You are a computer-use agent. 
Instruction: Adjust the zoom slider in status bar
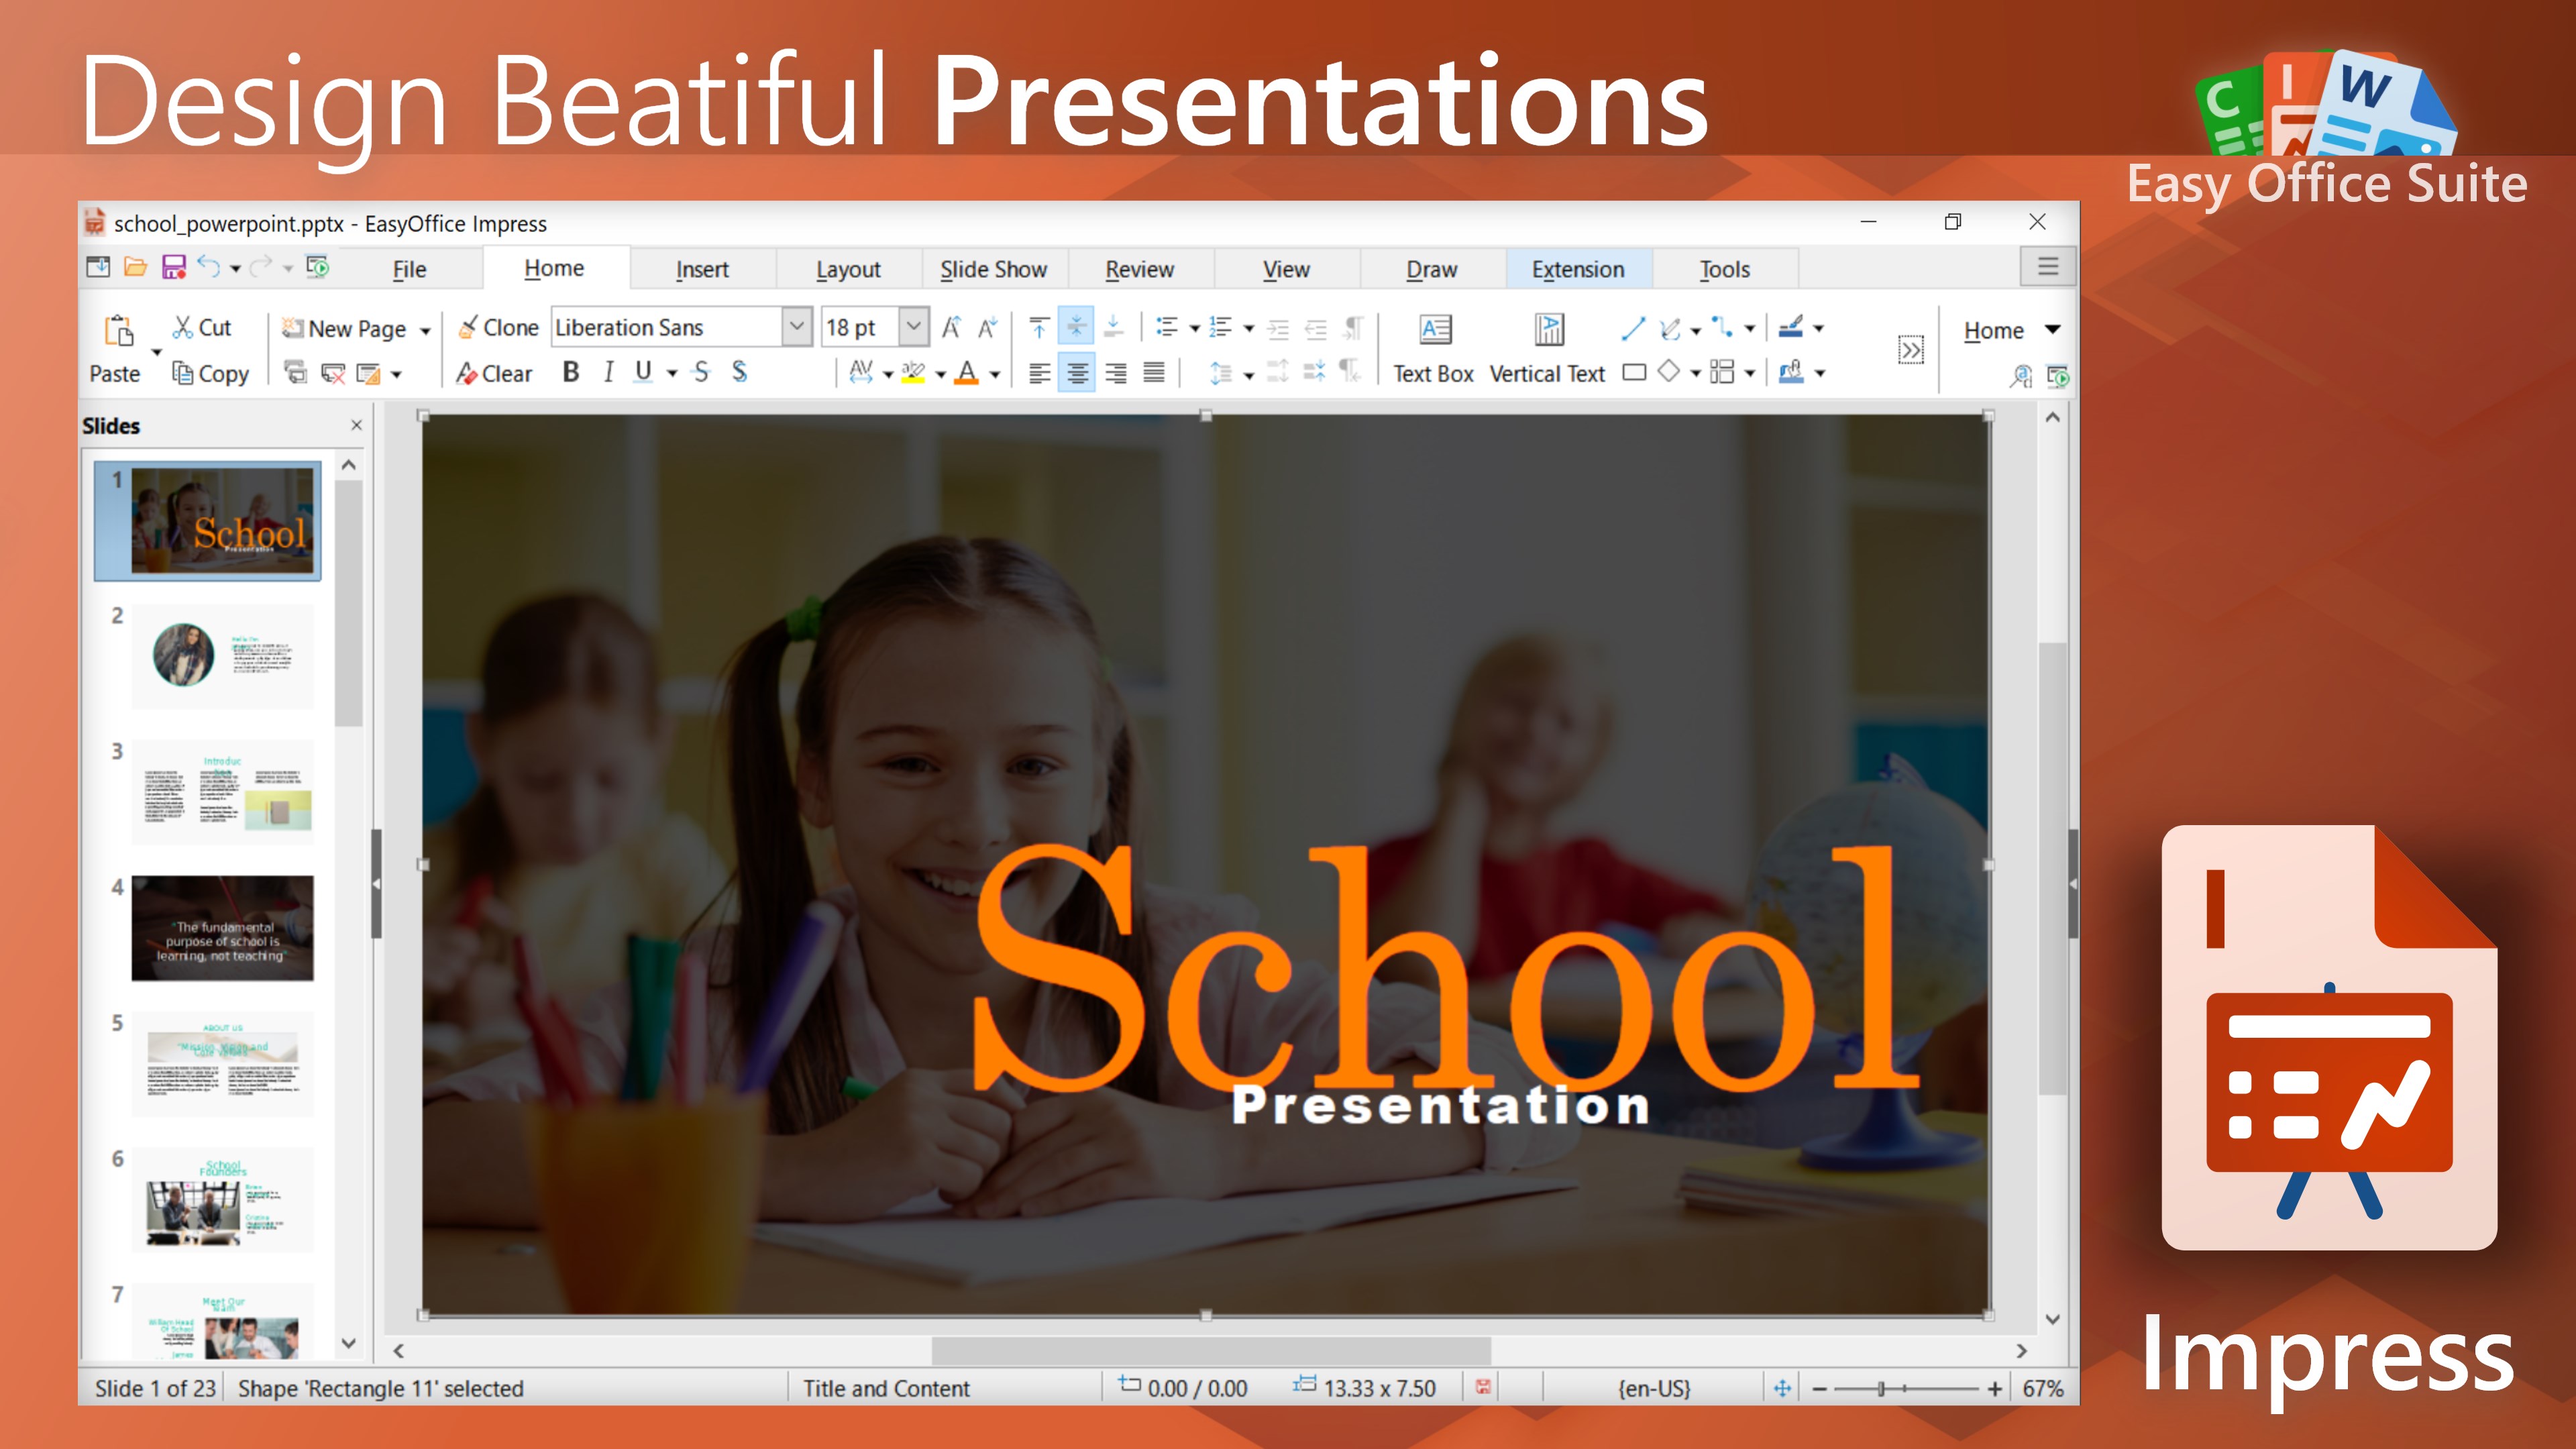click(x=1881, y=1388)
